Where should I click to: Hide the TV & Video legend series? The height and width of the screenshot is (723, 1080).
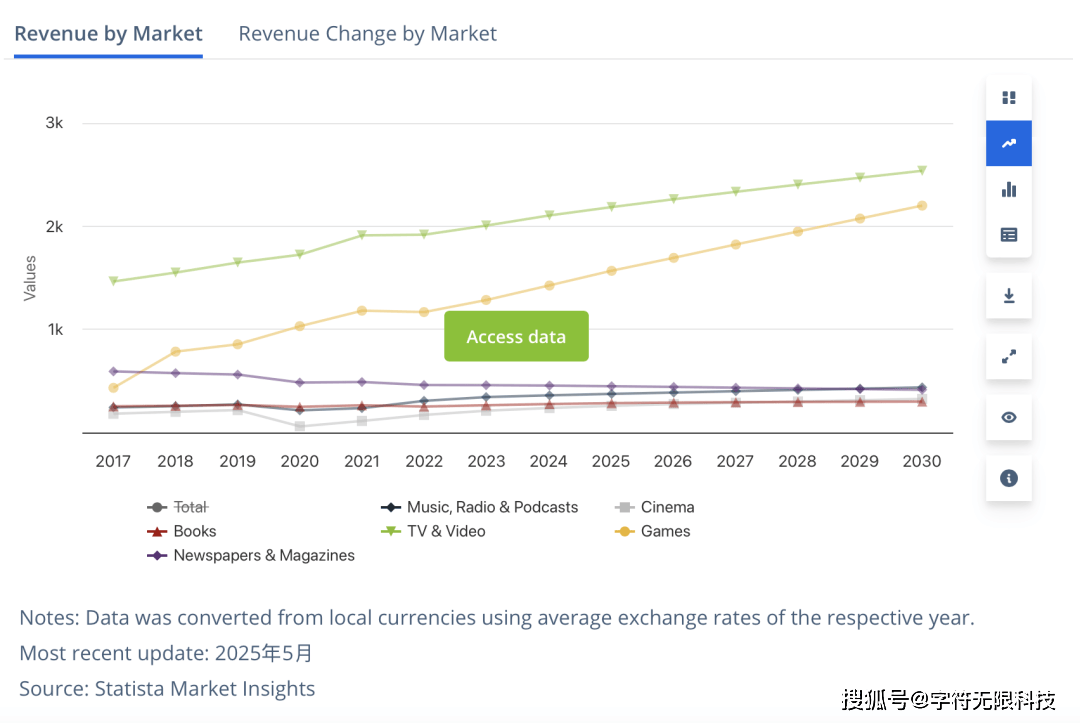[x=445, y=531]
